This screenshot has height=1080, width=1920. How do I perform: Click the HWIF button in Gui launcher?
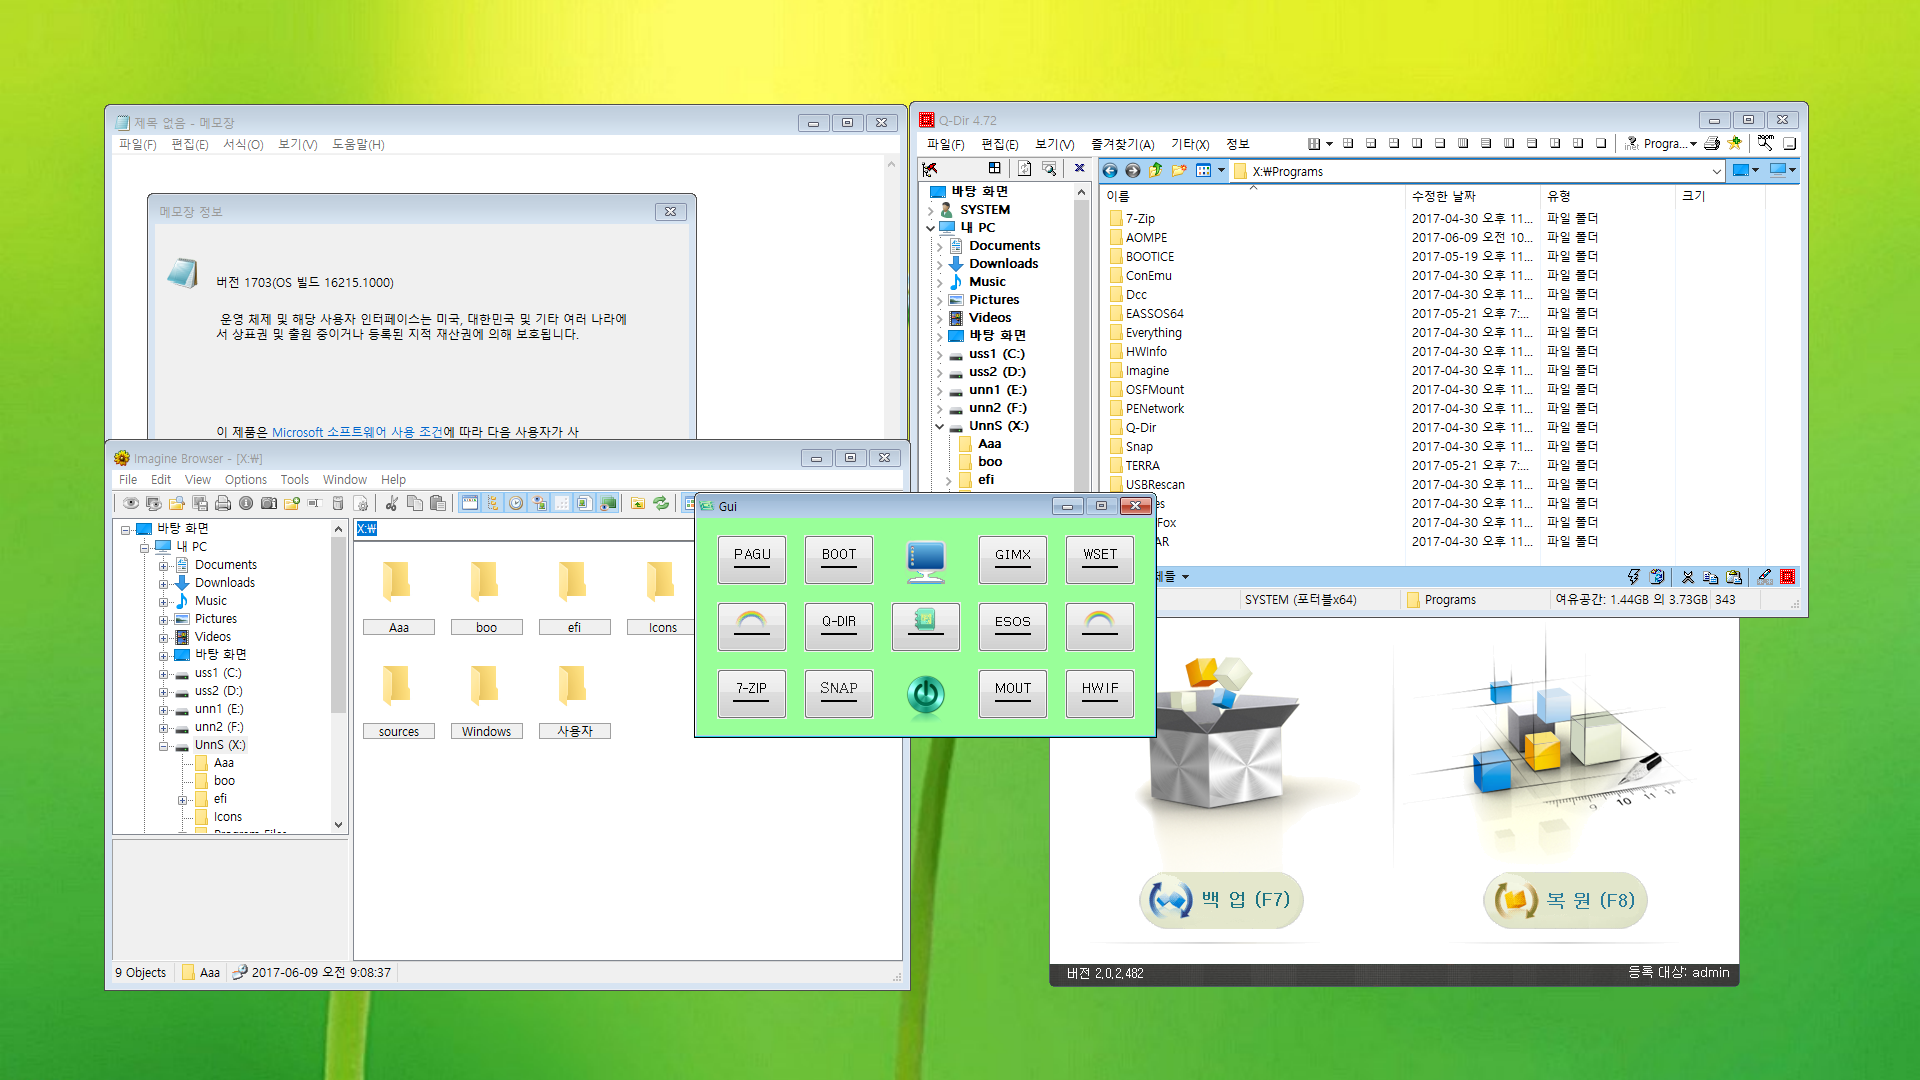pyautogui.click(x=1100, y=694)
